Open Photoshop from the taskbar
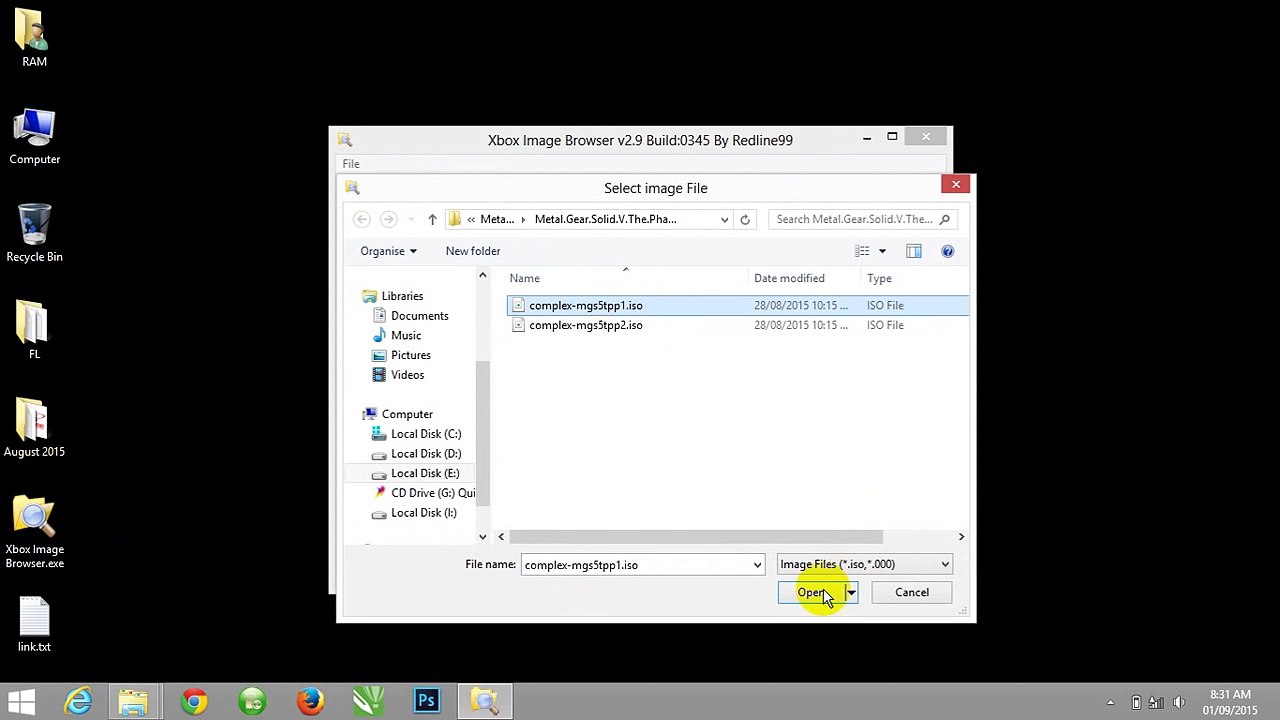 coord(426,701)
